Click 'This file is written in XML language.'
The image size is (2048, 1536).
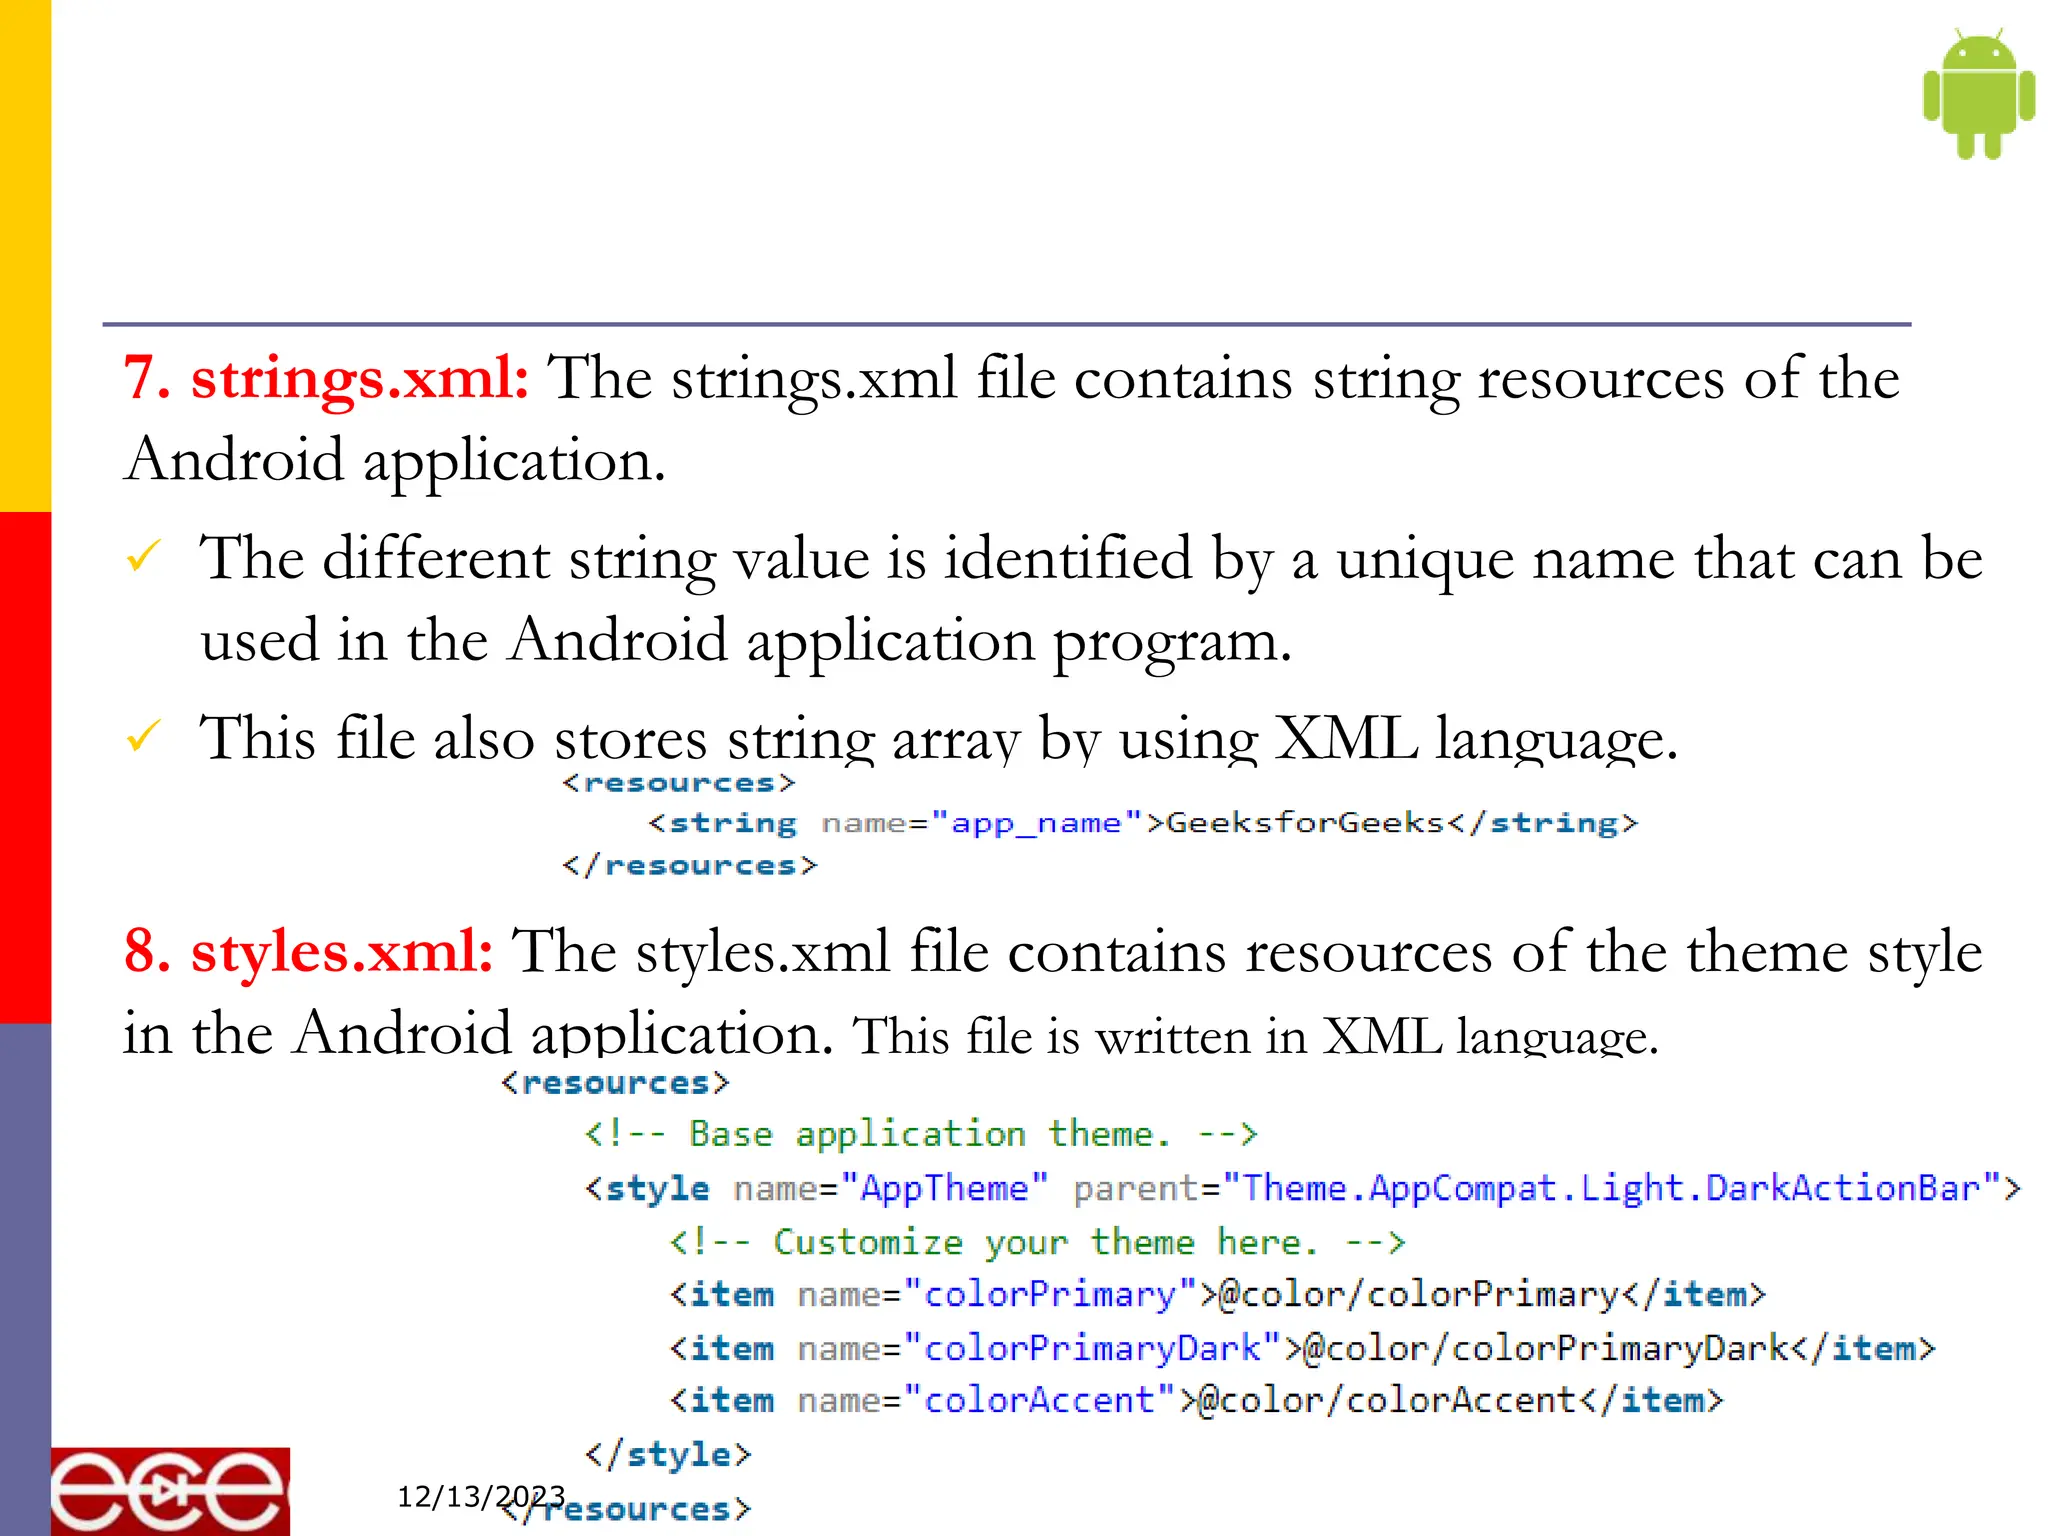(x=1255, y=1035)
